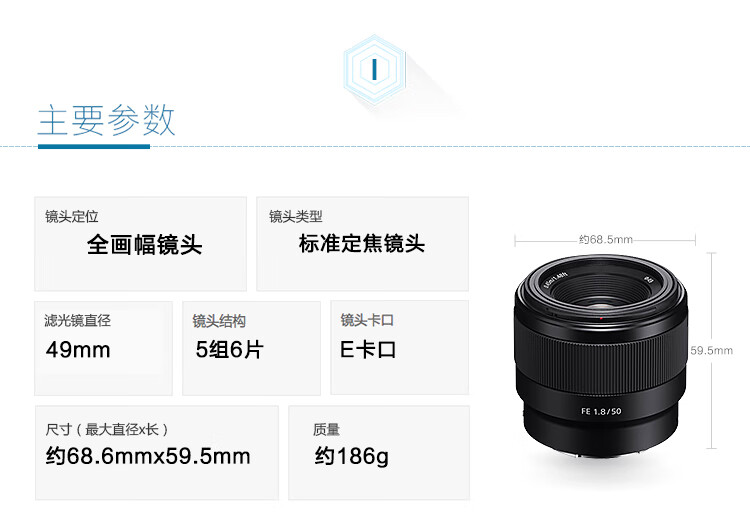Open the 滤光镜直径 49mm card
Viewport: 750px width, 521px height.
(103, 348)
